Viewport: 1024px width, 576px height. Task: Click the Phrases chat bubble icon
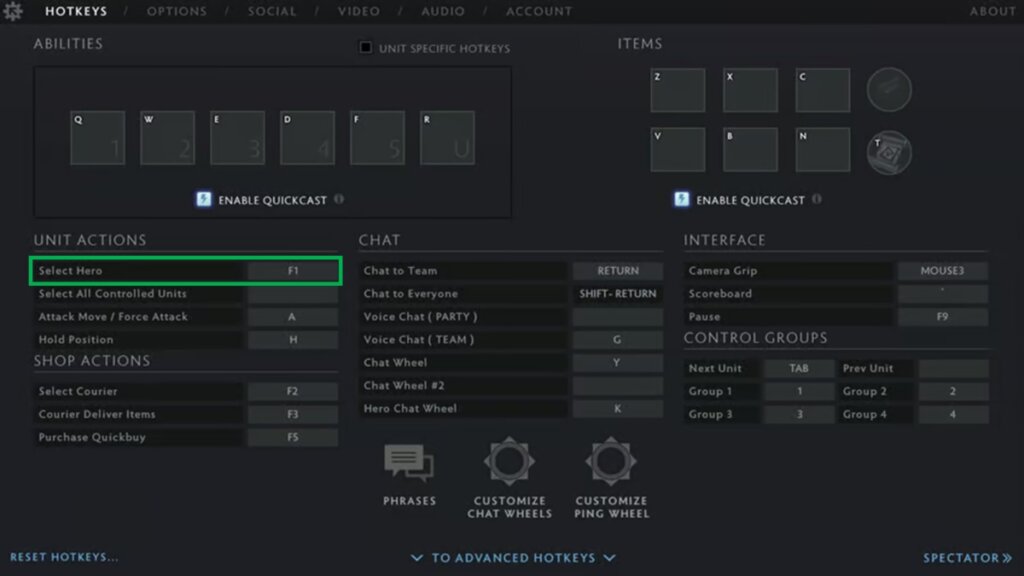click(x=408, y=462)
